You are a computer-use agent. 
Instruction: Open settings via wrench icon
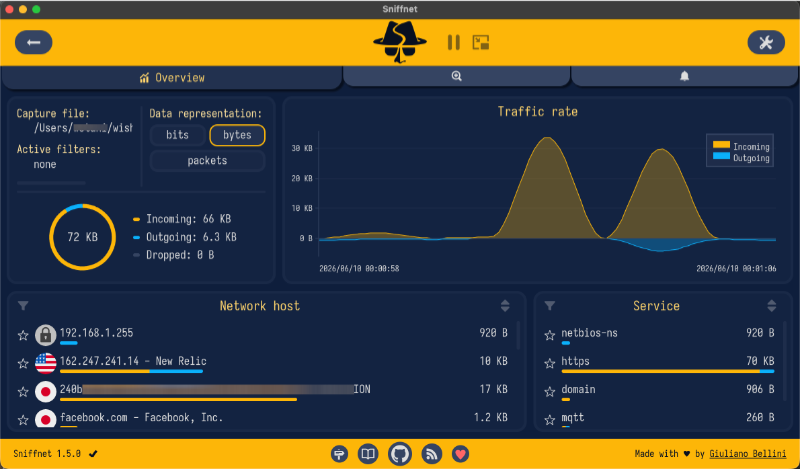coord(766,42)
